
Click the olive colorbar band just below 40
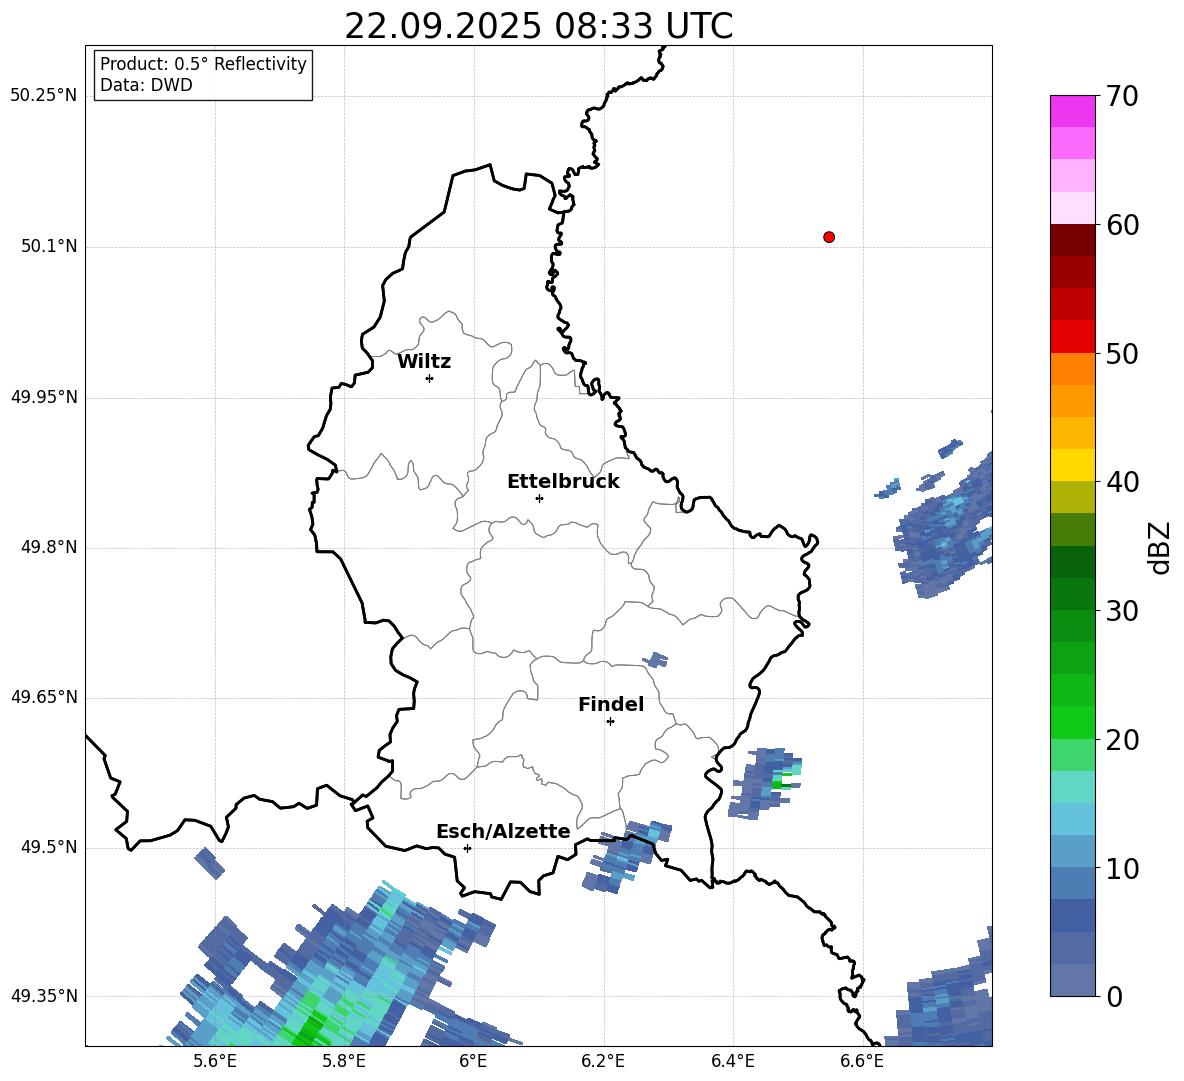coord(1072,497)
